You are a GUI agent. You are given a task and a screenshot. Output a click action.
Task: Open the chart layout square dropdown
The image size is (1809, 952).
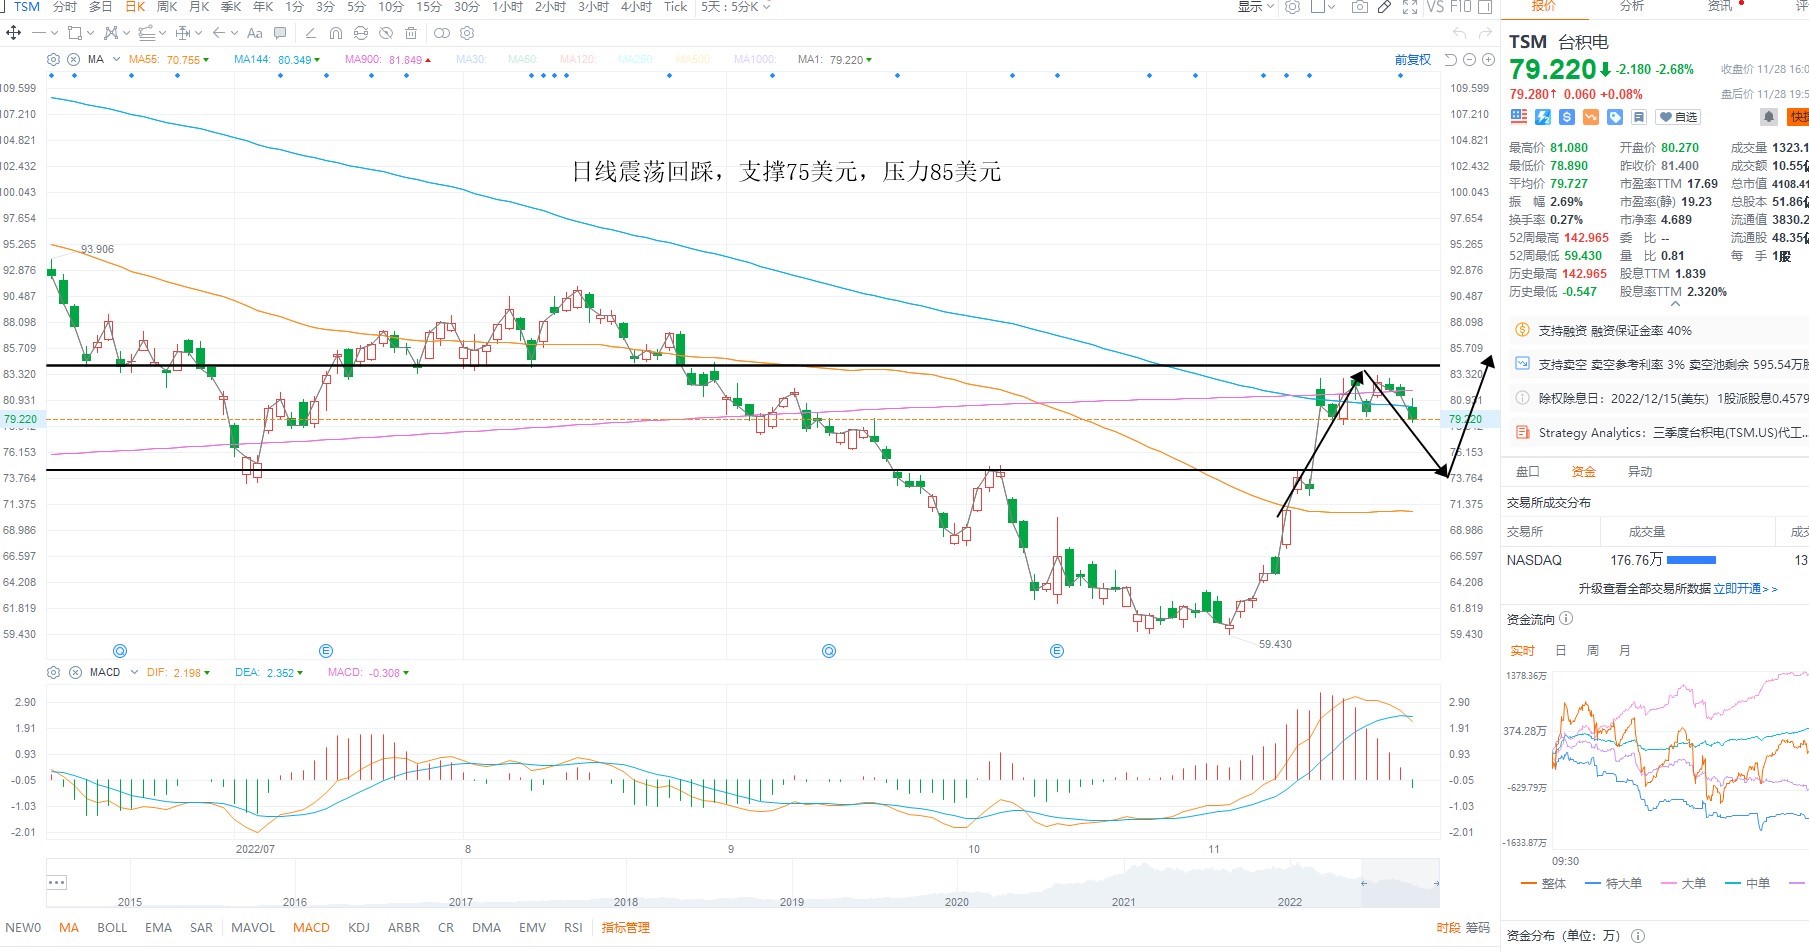pyautogui.click(x=1322, y=7)
